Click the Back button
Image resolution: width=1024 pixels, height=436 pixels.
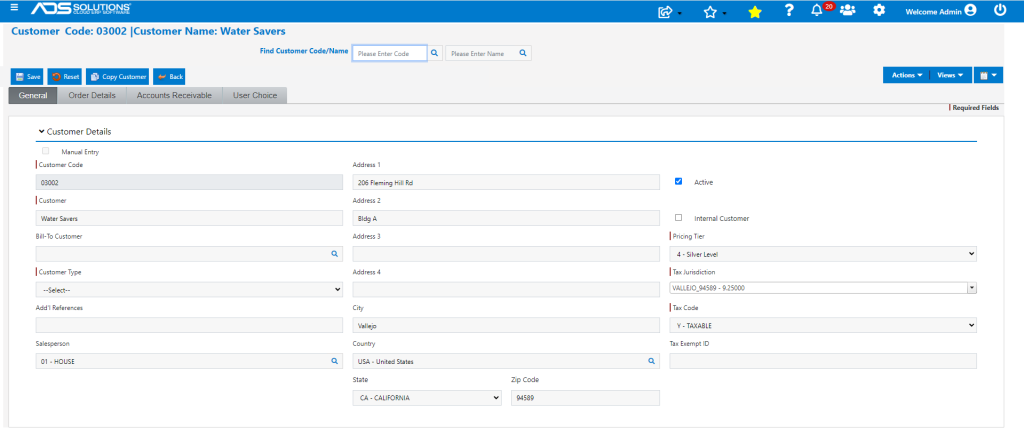tap(170, 77)
